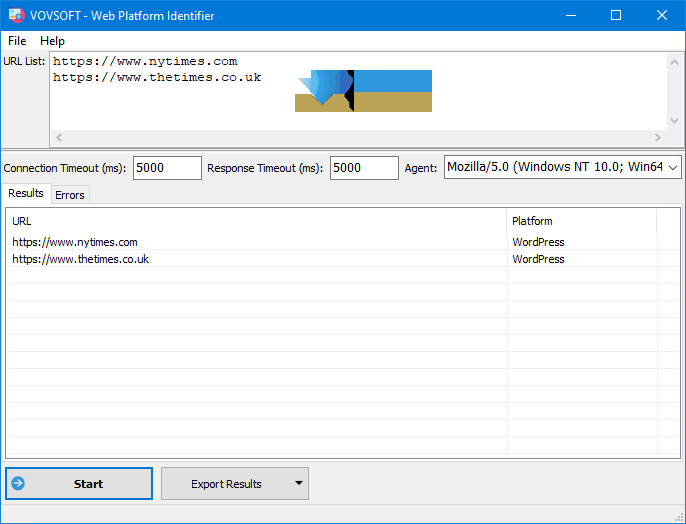Click the Start button
Viewport: 686px width, 524px height.
pos(79,483)
